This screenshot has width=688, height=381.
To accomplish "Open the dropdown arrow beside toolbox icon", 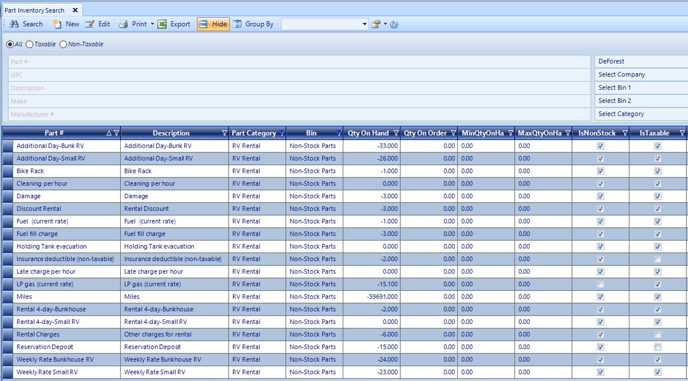I will click(385, 25).
